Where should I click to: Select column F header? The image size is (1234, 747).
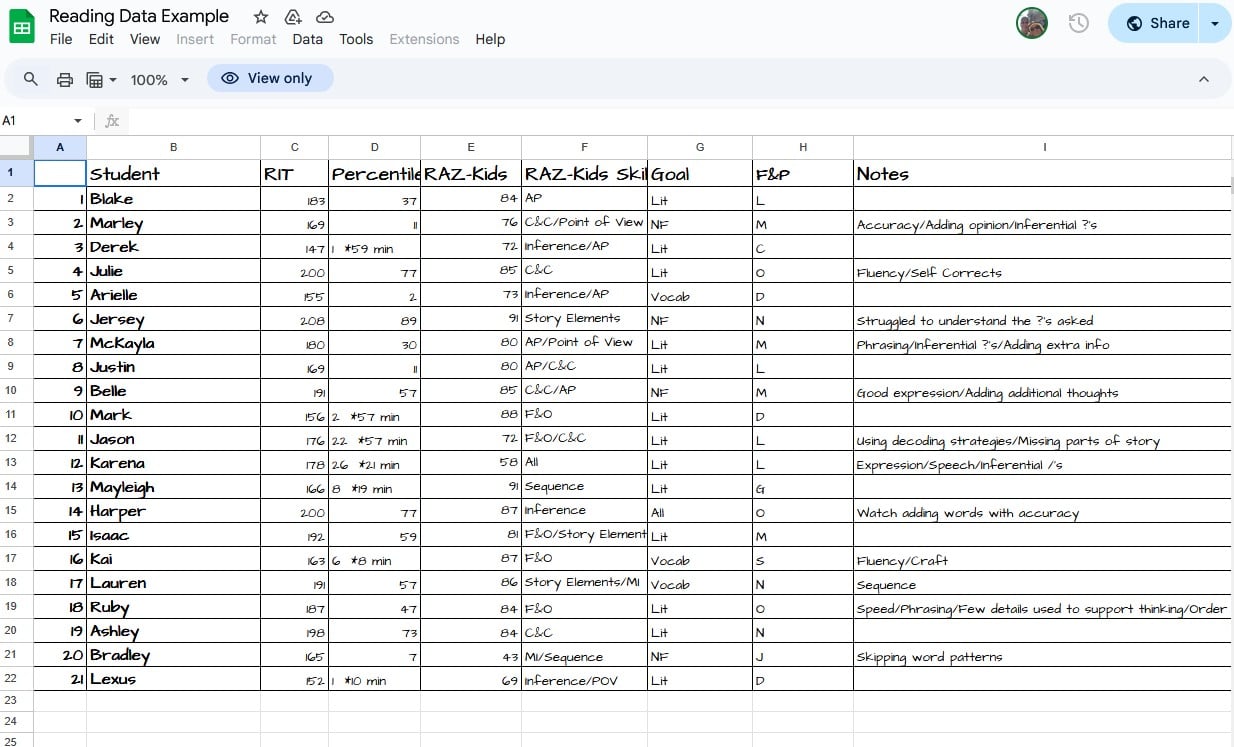pyautogui.click(x=584, y=147)
